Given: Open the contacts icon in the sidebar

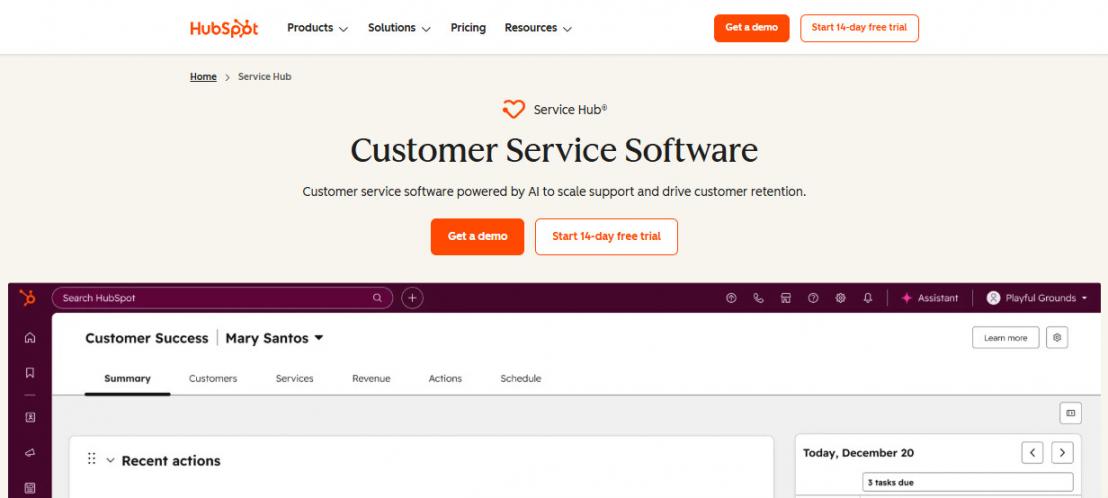Looking at the screenshot, I should tap(30, 417).
